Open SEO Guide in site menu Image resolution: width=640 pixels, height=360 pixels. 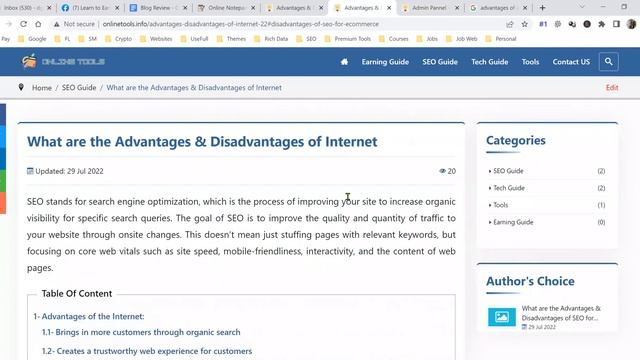(440, 62)
